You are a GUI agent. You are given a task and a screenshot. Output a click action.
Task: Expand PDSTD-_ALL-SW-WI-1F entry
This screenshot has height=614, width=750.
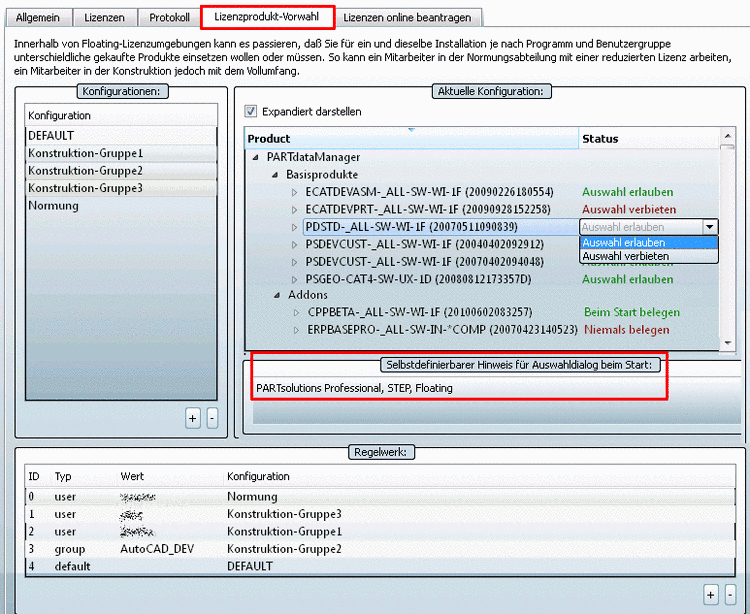[295, 228]
